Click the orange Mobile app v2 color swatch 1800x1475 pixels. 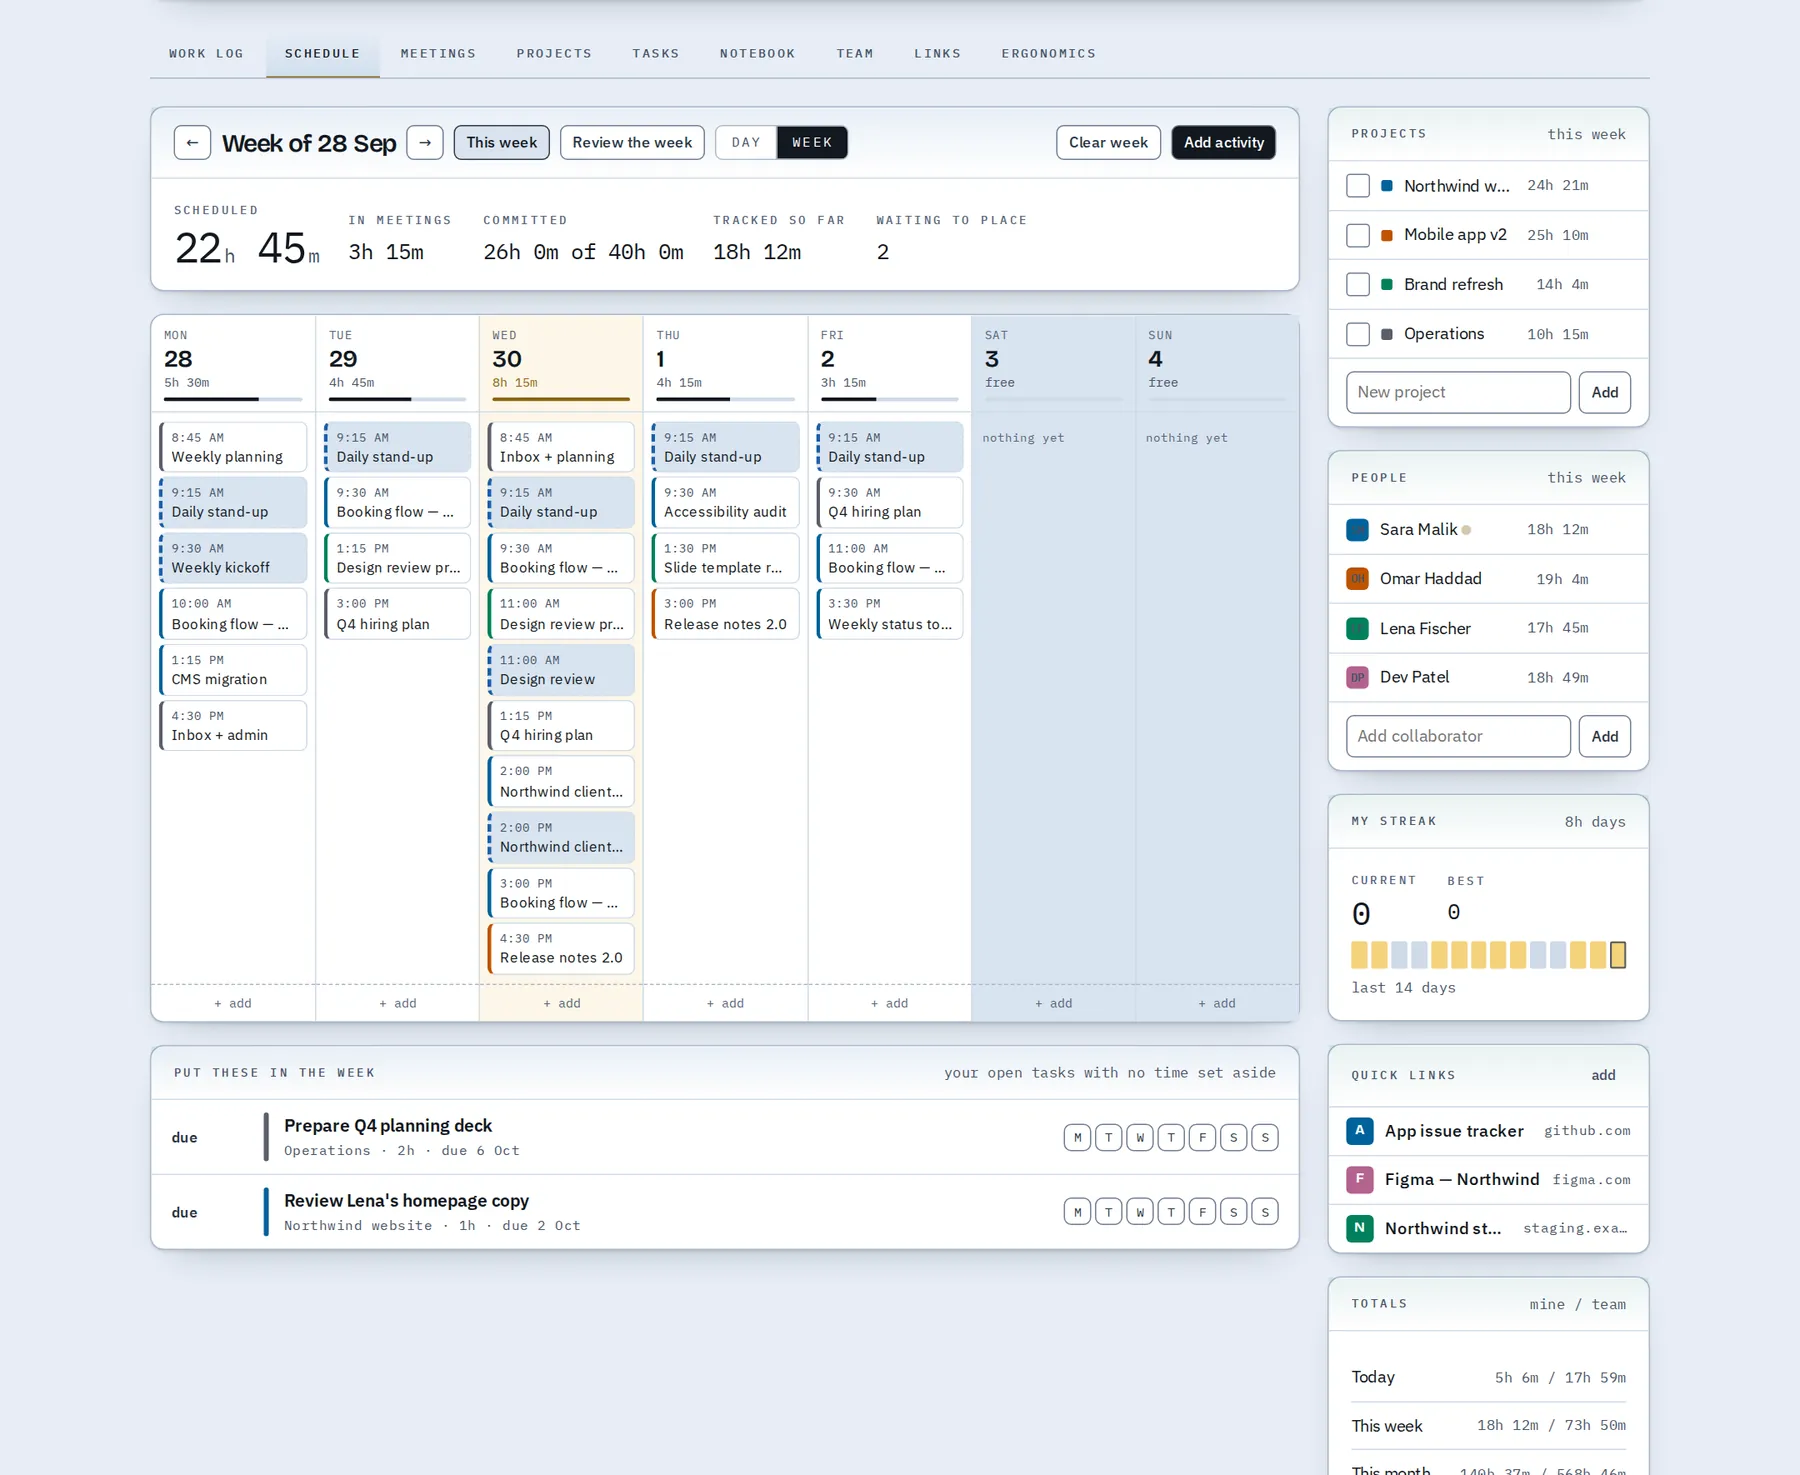(x=1387, y=236)
